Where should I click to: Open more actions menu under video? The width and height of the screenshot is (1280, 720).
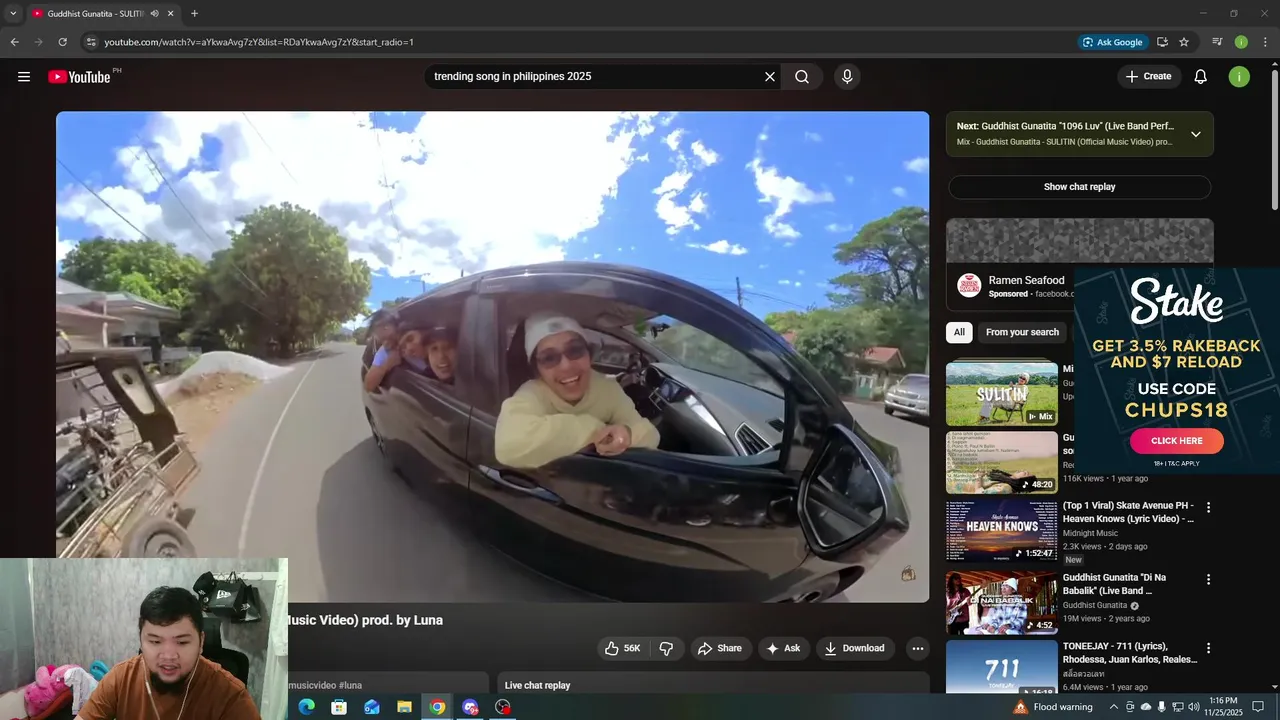[917, 648]
